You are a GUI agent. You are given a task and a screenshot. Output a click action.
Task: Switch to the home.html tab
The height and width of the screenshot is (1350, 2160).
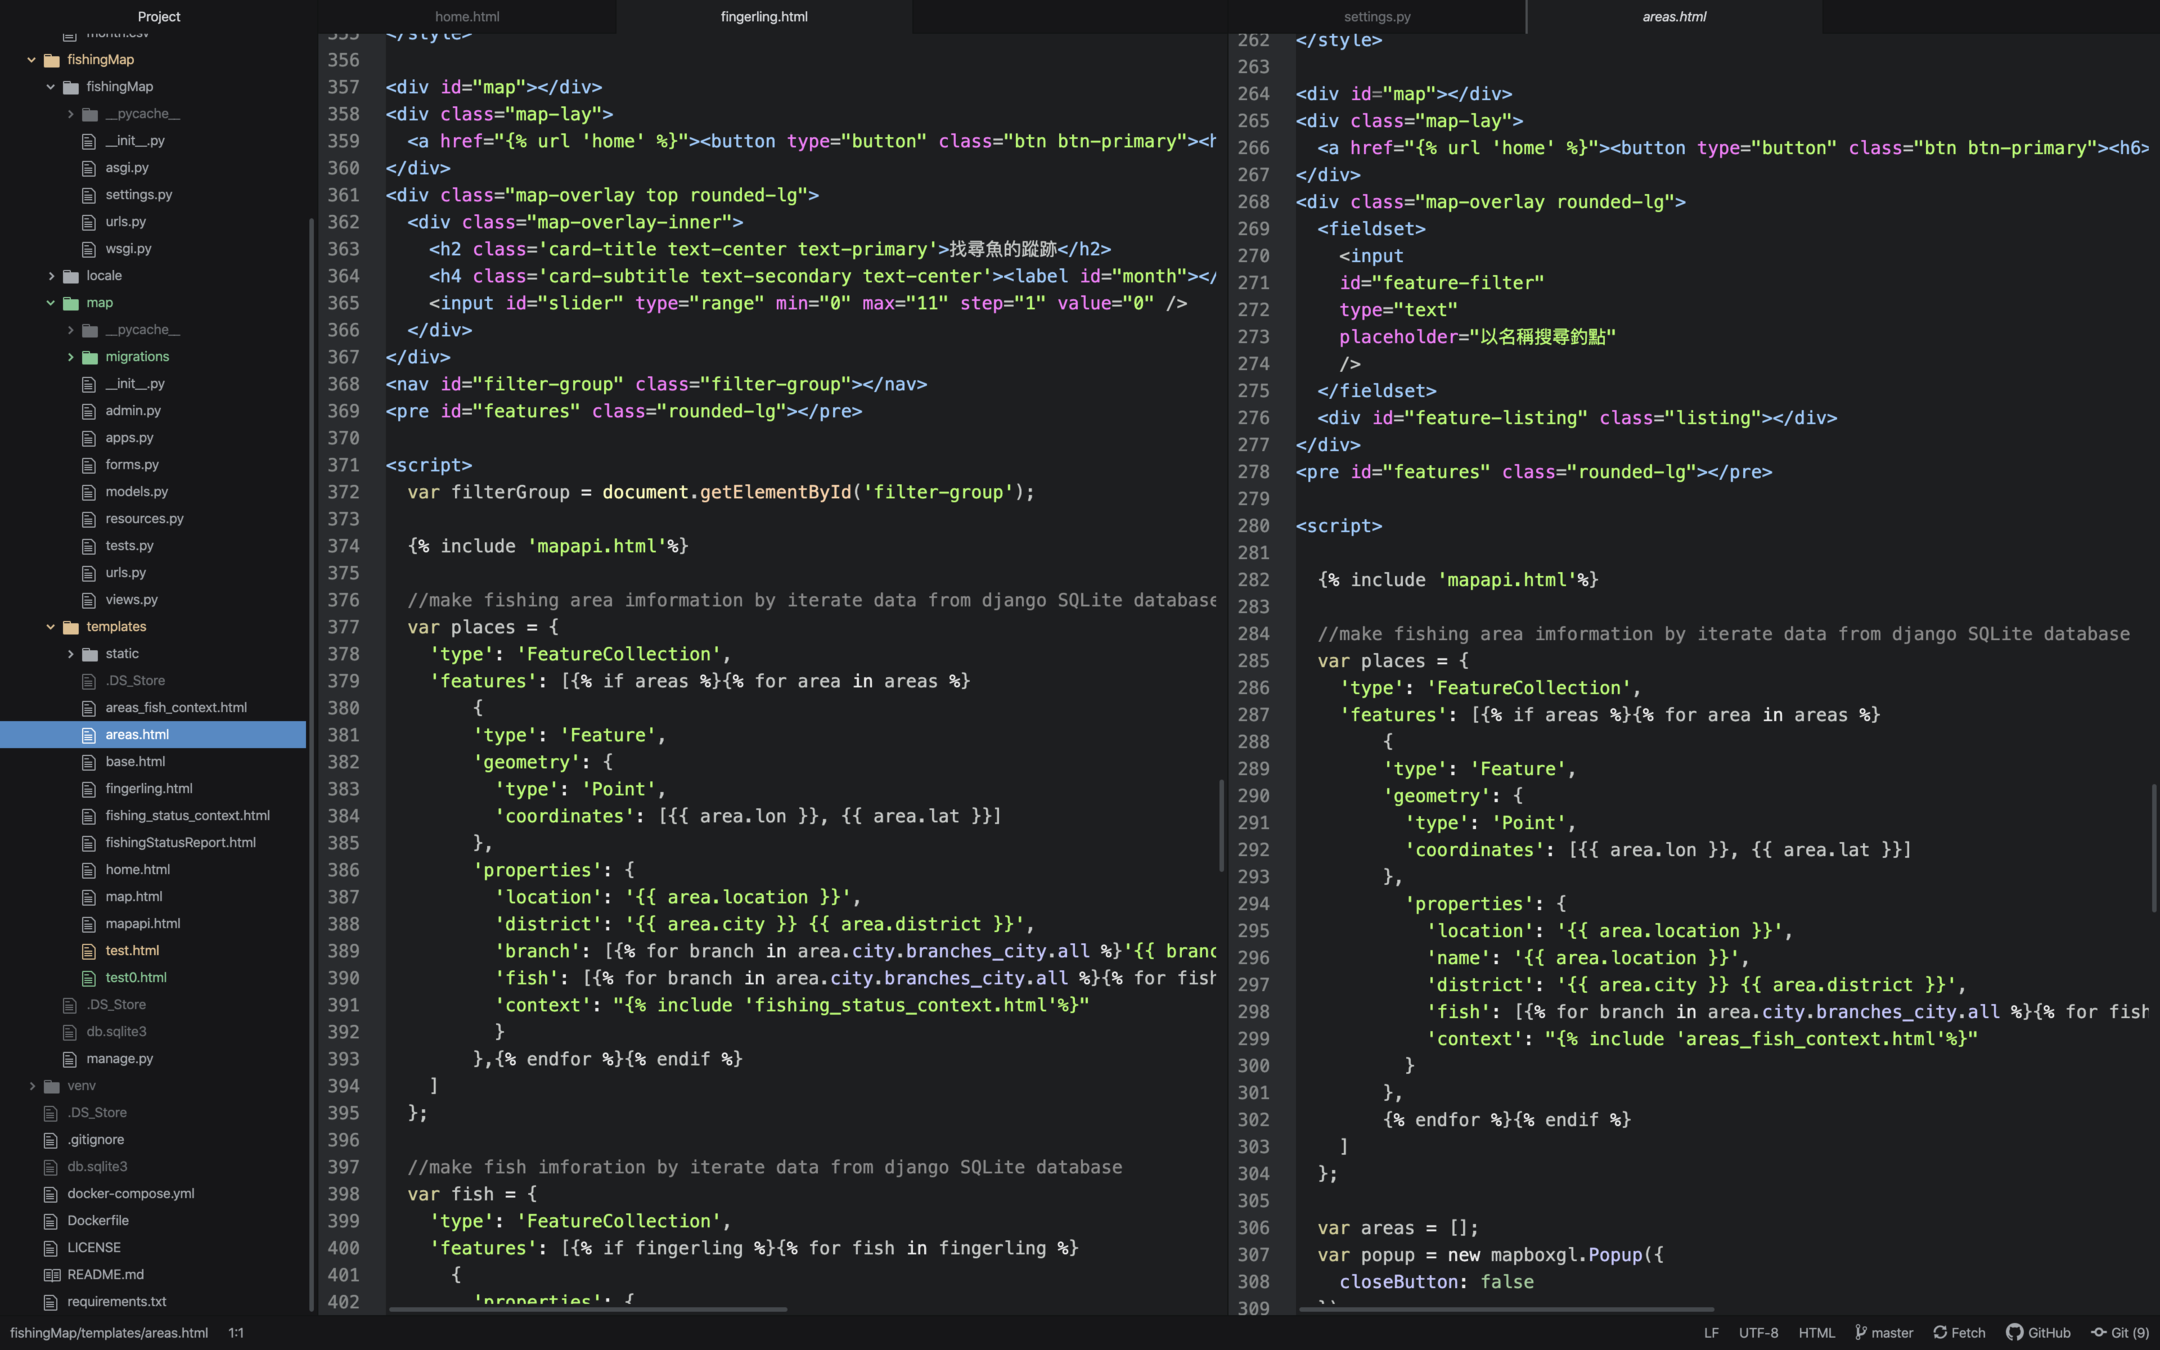pos(467,16)
